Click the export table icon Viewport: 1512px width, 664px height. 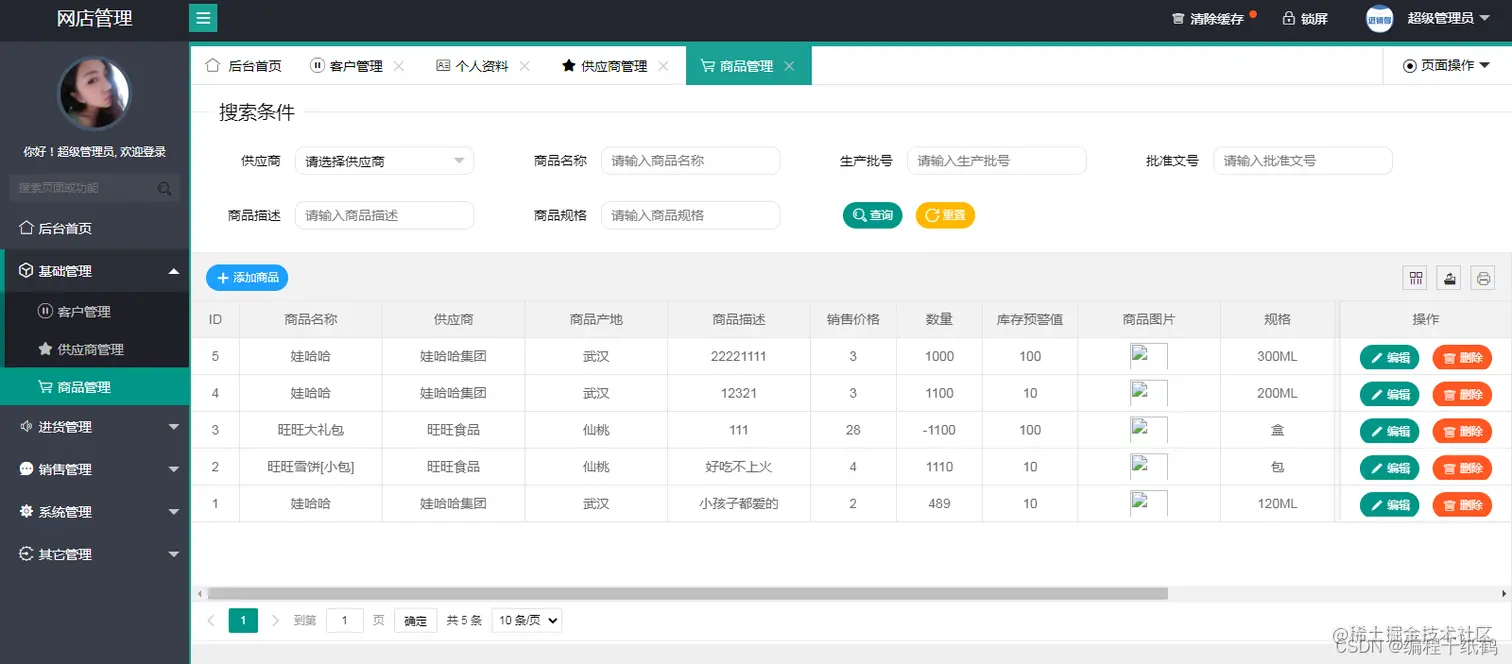pos(1450,278)
